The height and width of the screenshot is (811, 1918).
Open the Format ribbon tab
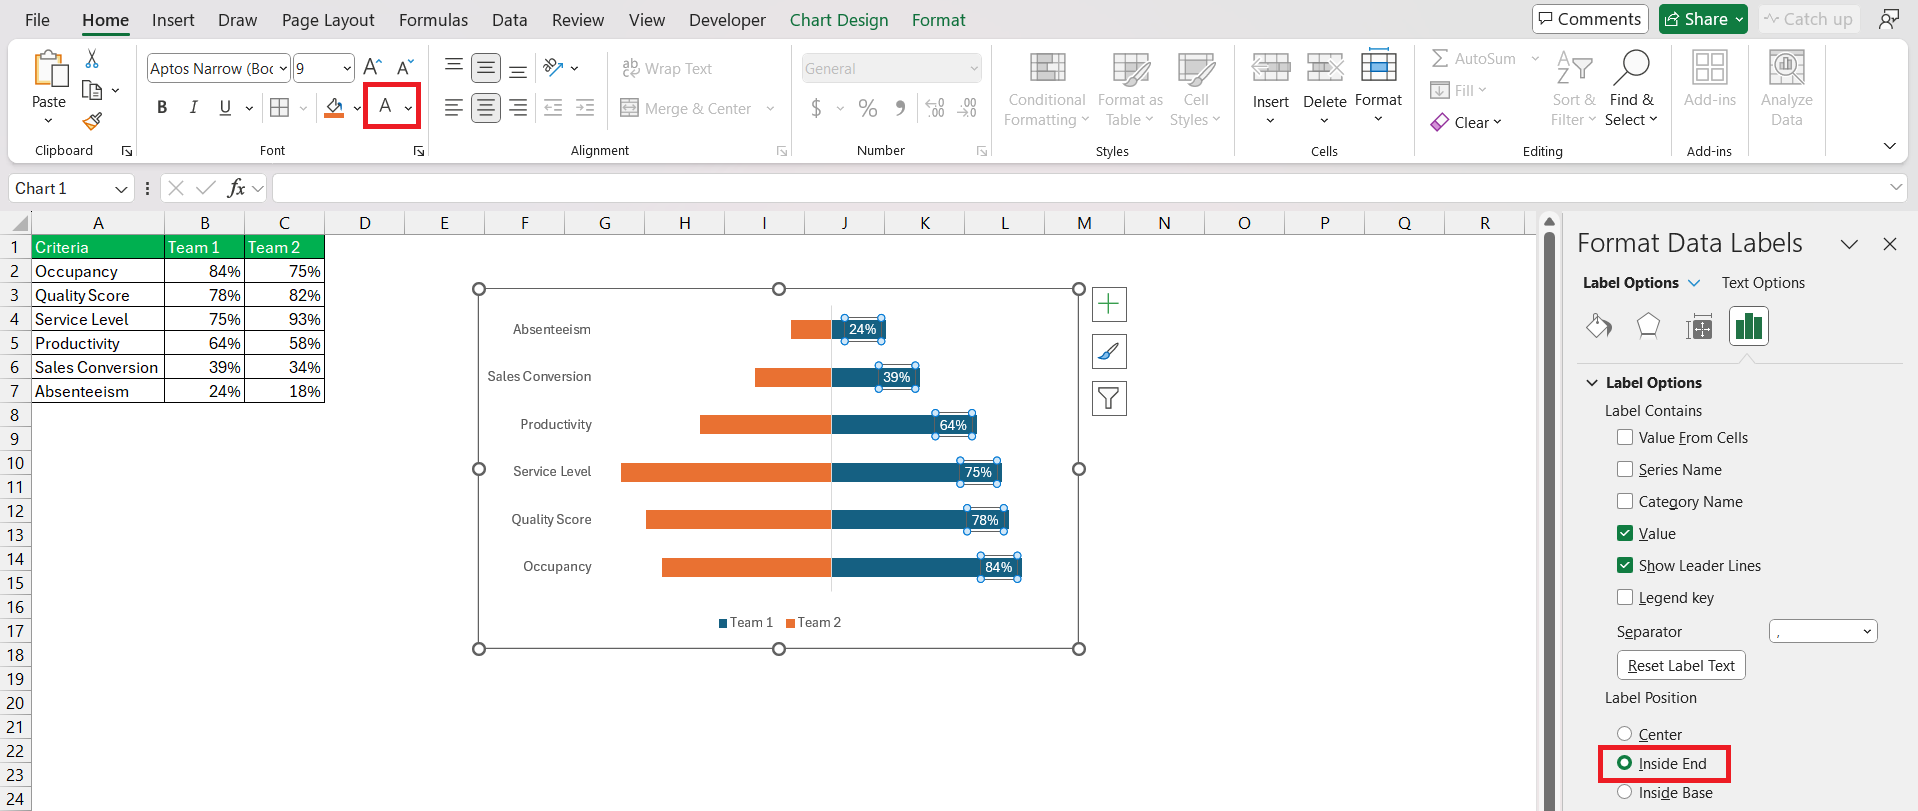[938, 20]
